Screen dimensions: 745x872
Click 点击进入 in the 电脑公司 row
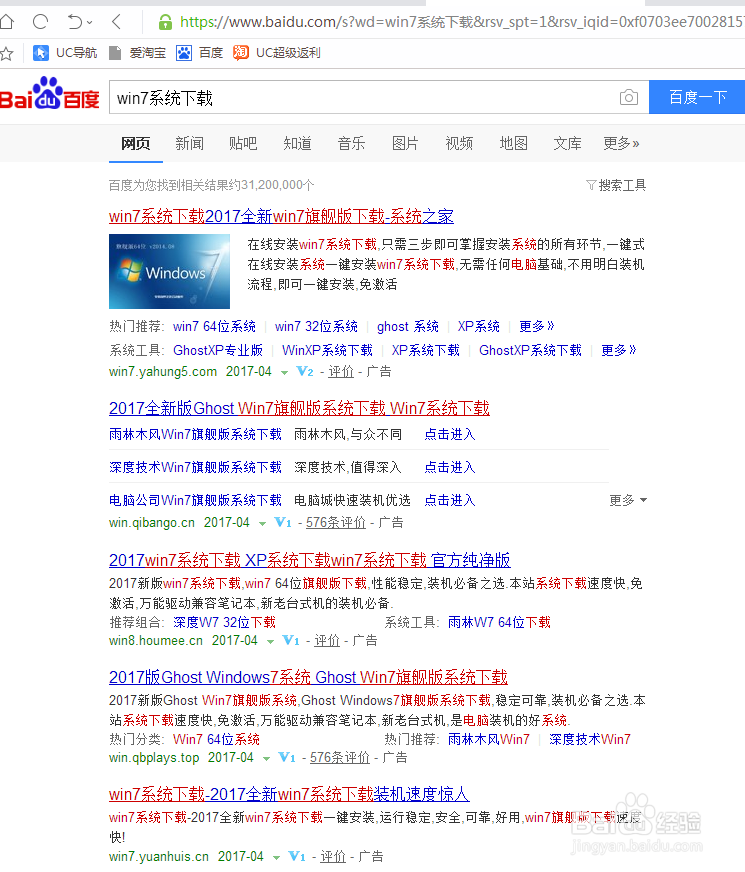pyautogui.click(x=450, y=501)
